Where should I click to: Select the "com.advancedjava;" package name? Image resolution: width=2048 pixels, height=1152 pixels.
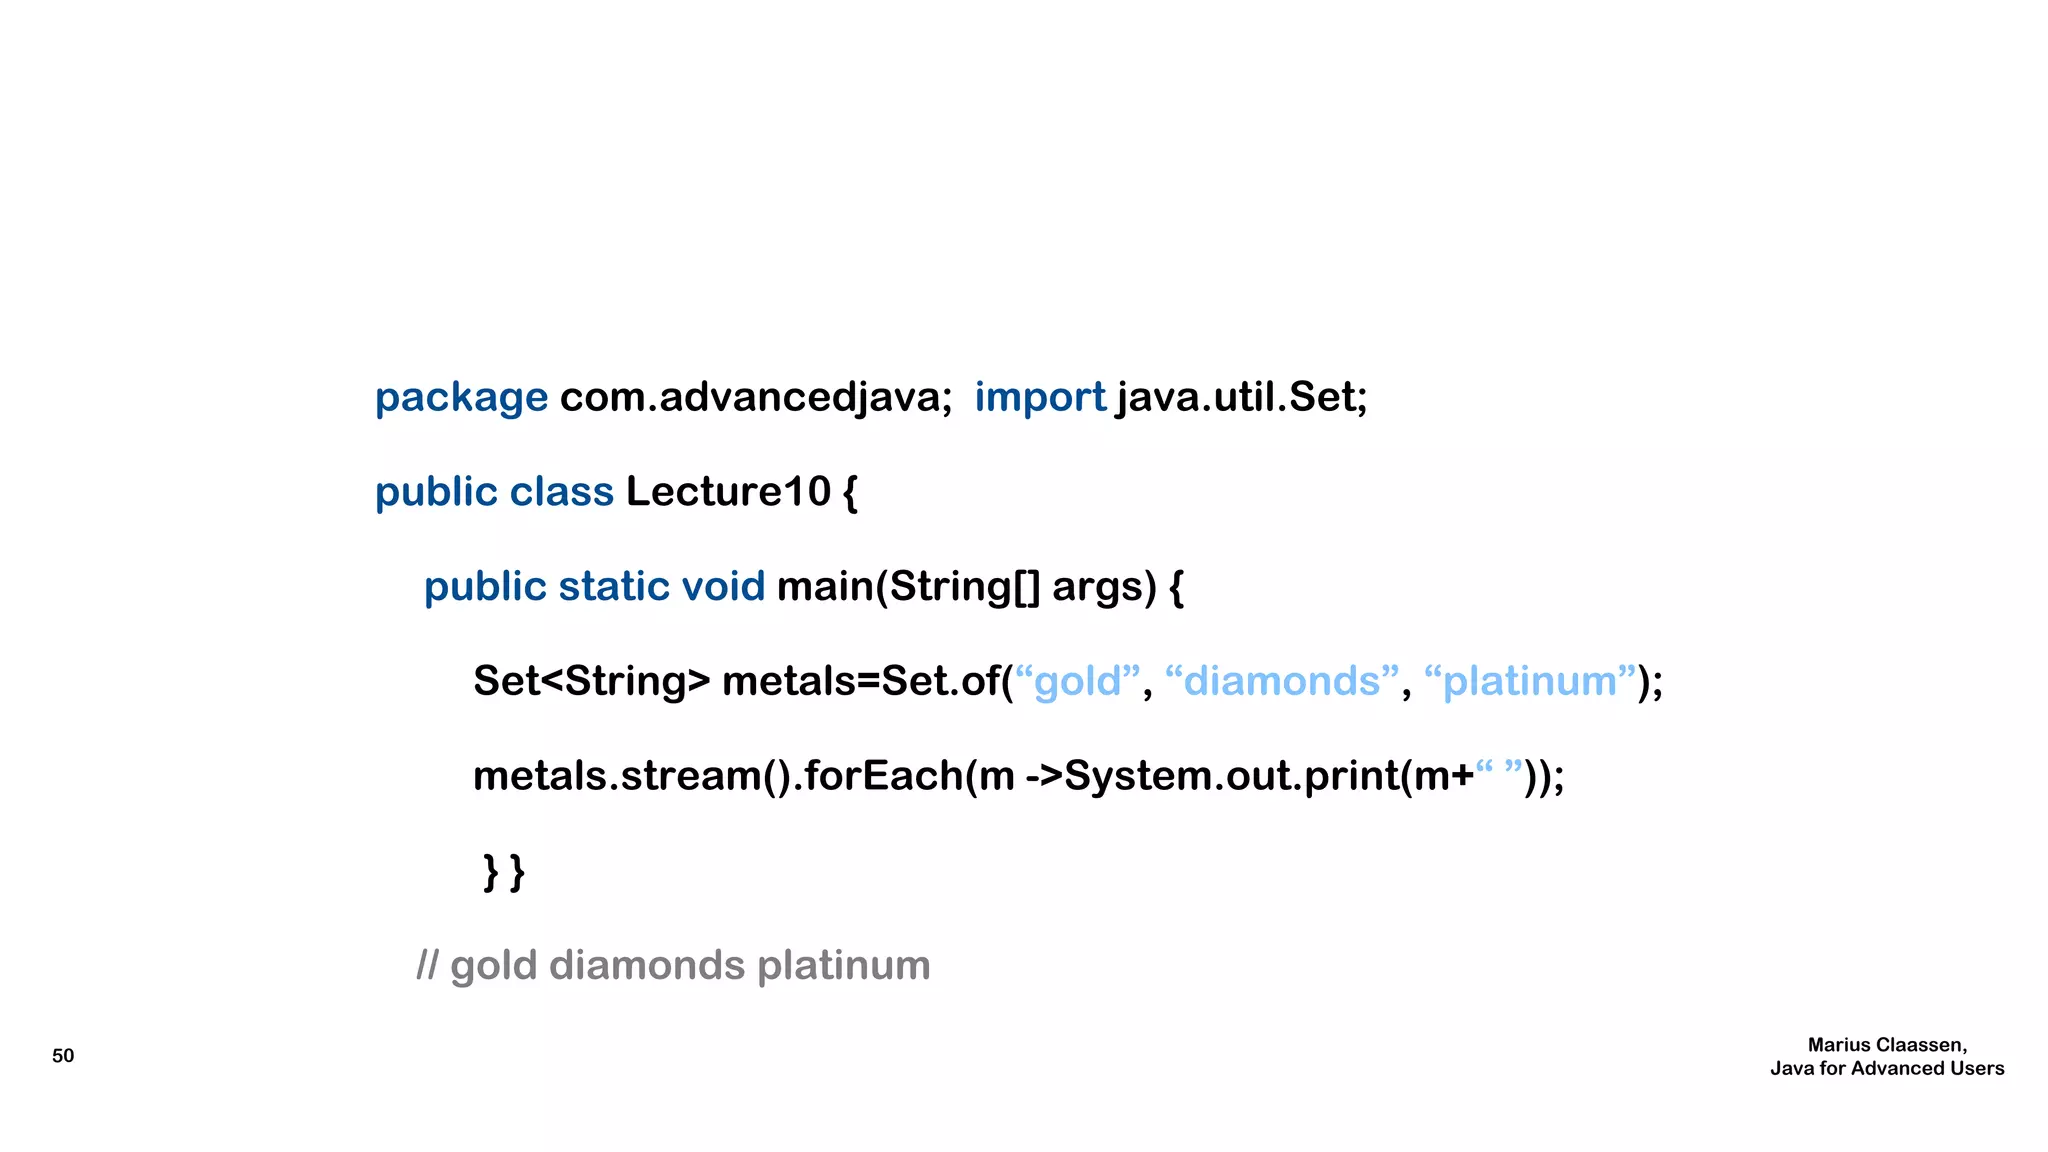pos(756,398)
